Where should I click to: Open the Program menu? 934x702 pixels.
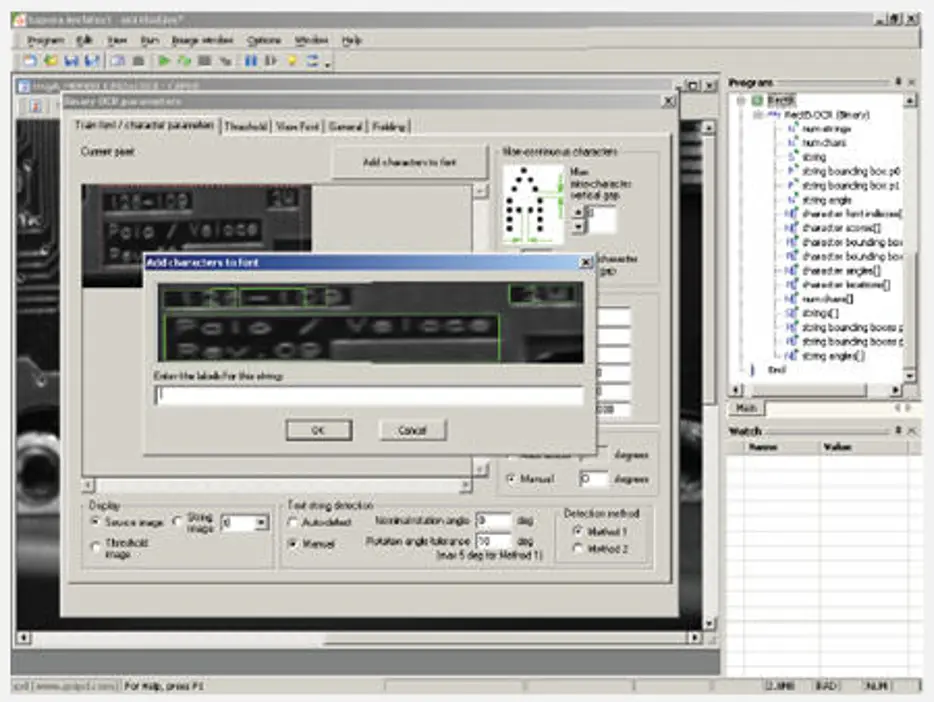coord(45,40)
